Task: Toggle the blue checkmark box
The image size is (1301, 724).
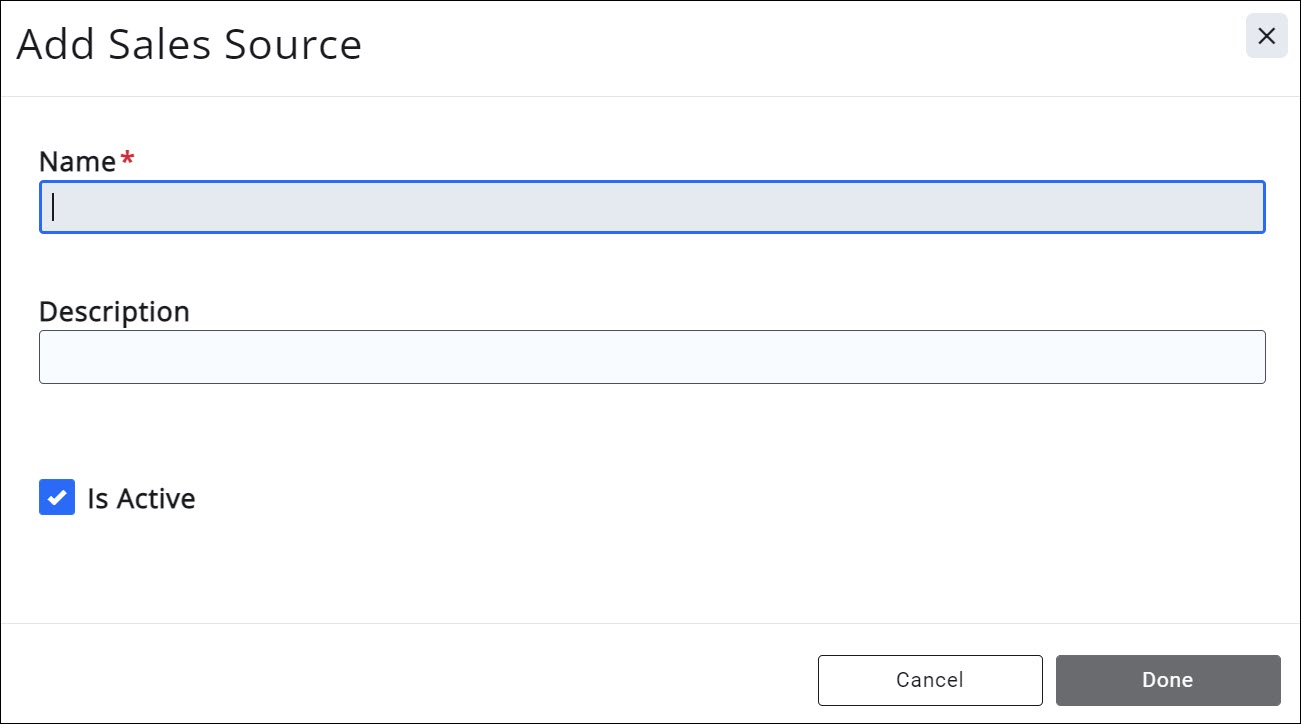Action: pos(57,497)
